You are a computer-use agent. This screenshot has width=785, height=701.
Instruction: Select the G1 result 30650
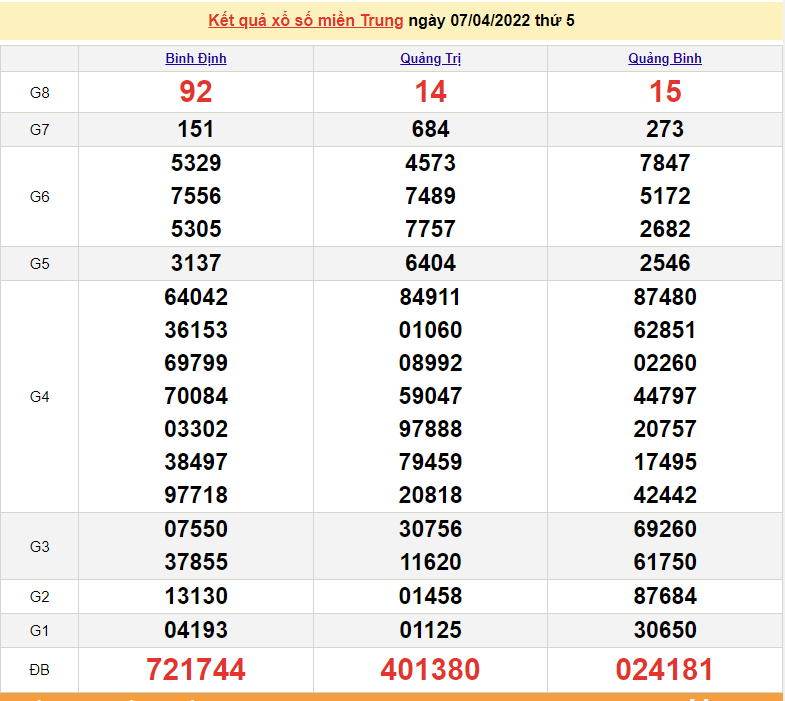coord(665,630)
